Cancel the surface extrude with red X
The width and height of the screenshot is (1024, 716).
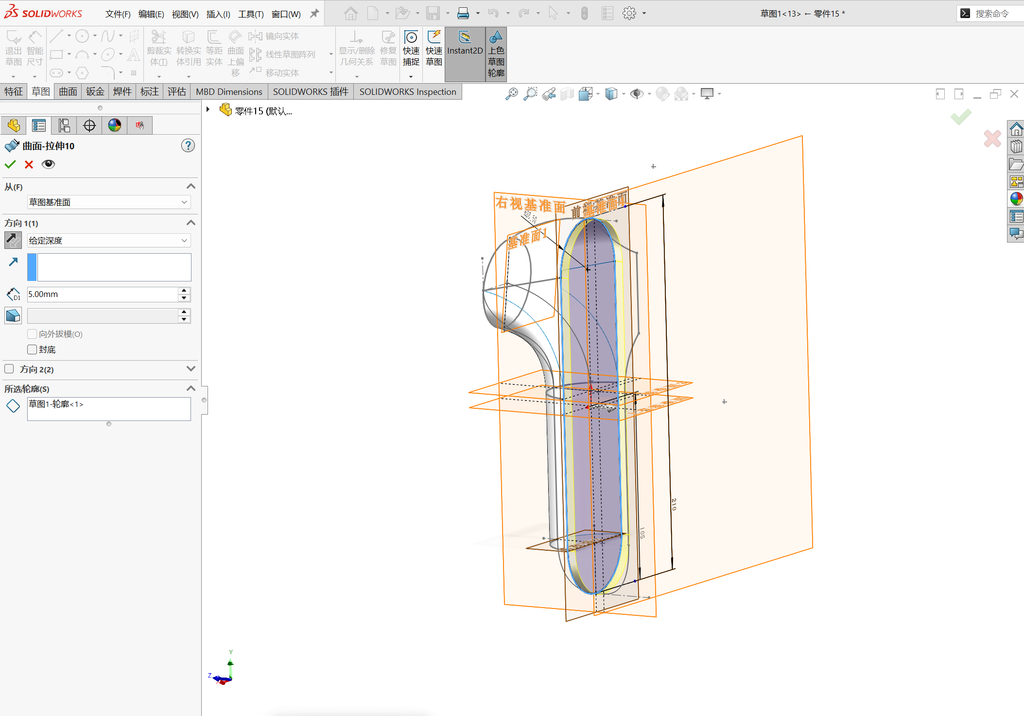[x=29, y=165]
